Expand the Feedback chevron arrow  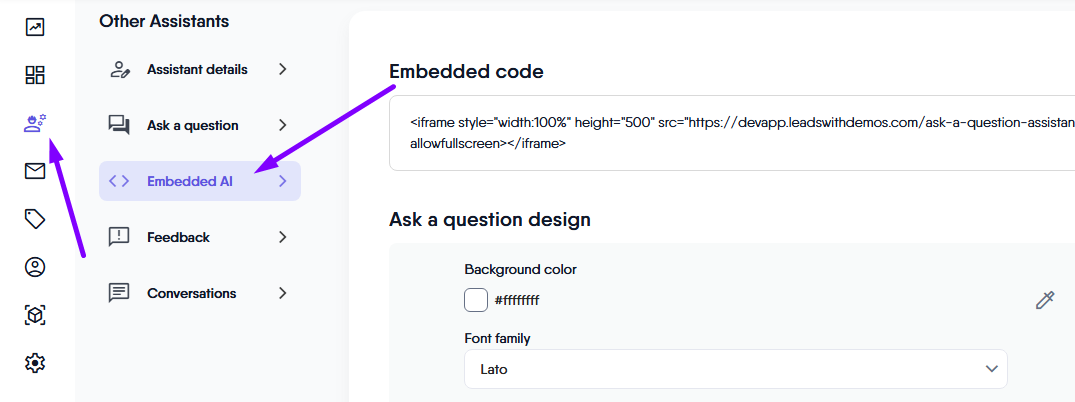click(283, 237)
